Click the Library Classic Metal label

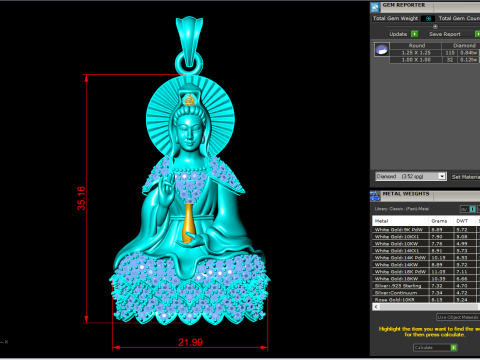[401, 209]
